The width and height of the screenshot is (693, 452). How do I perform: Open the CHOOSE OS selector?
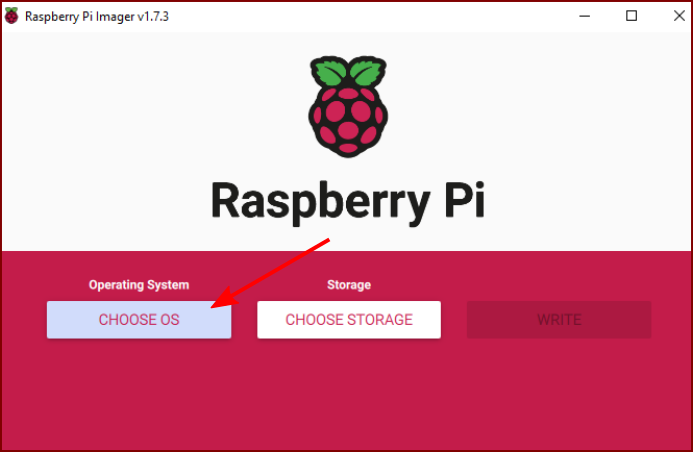tap(139, 319)
